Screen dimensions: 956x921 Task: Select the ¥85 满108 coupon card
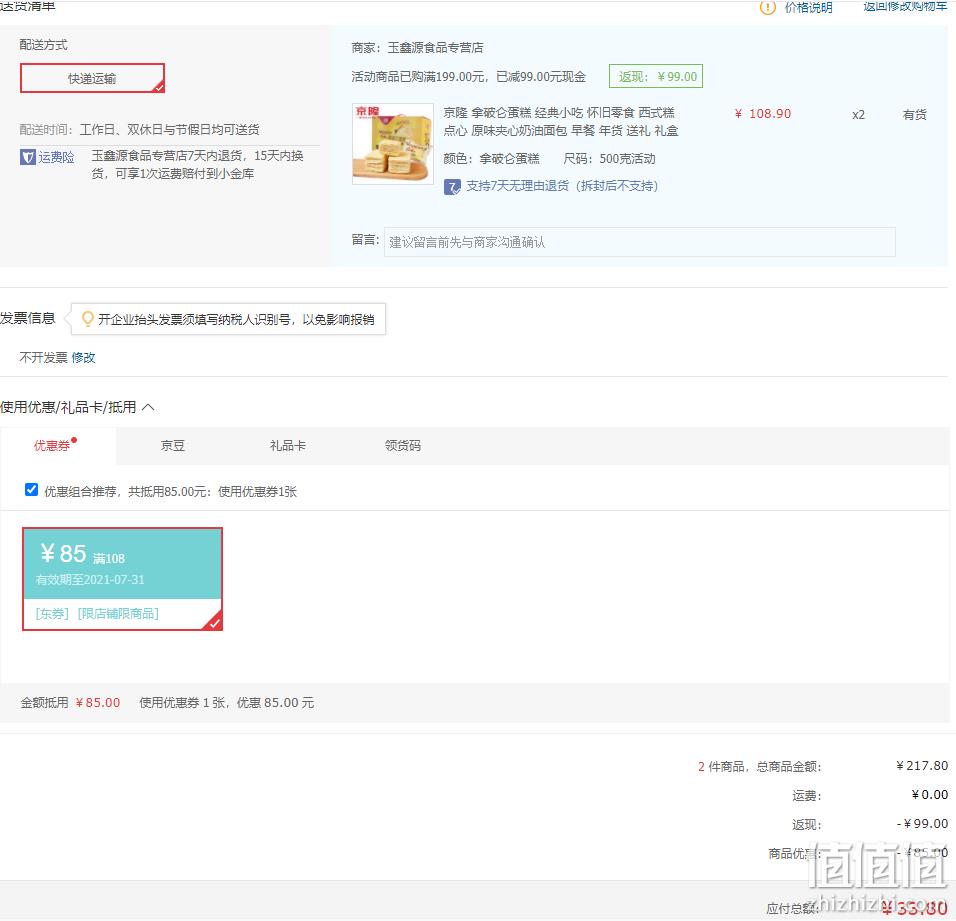tap(123, 578)
